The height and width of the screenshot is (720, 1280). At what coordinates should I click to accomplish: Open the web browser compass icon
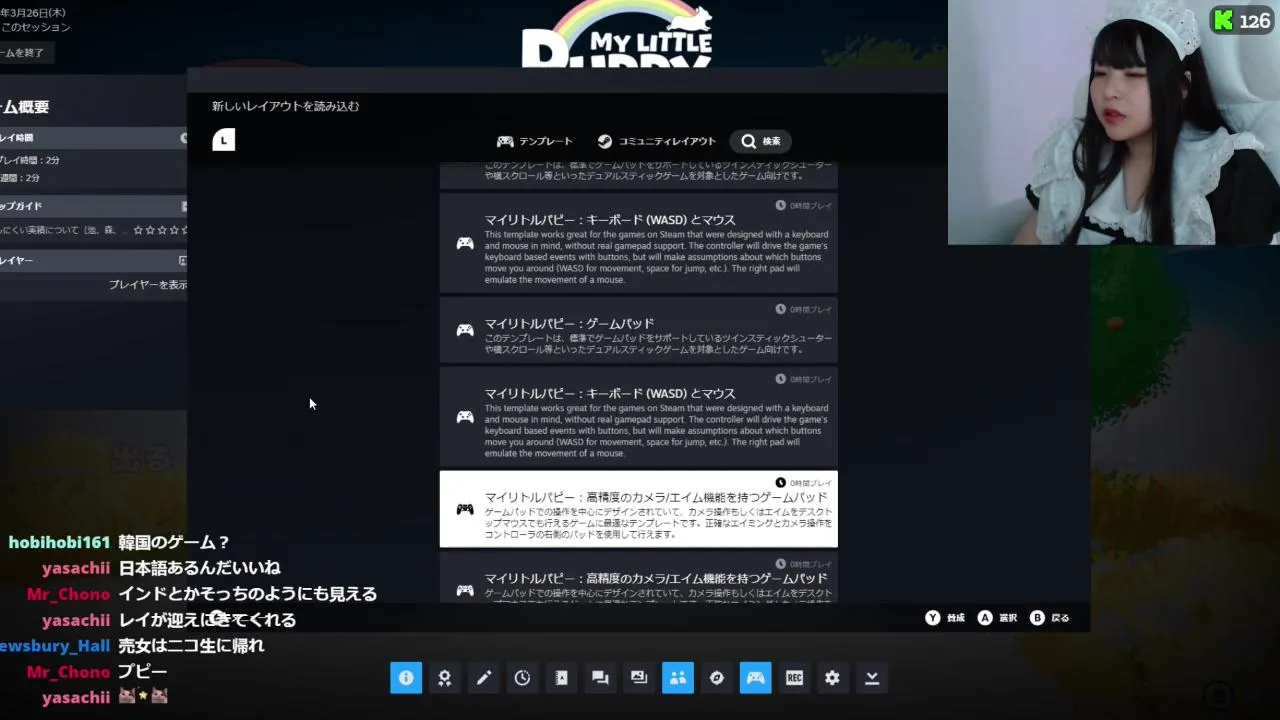(716, 678)
